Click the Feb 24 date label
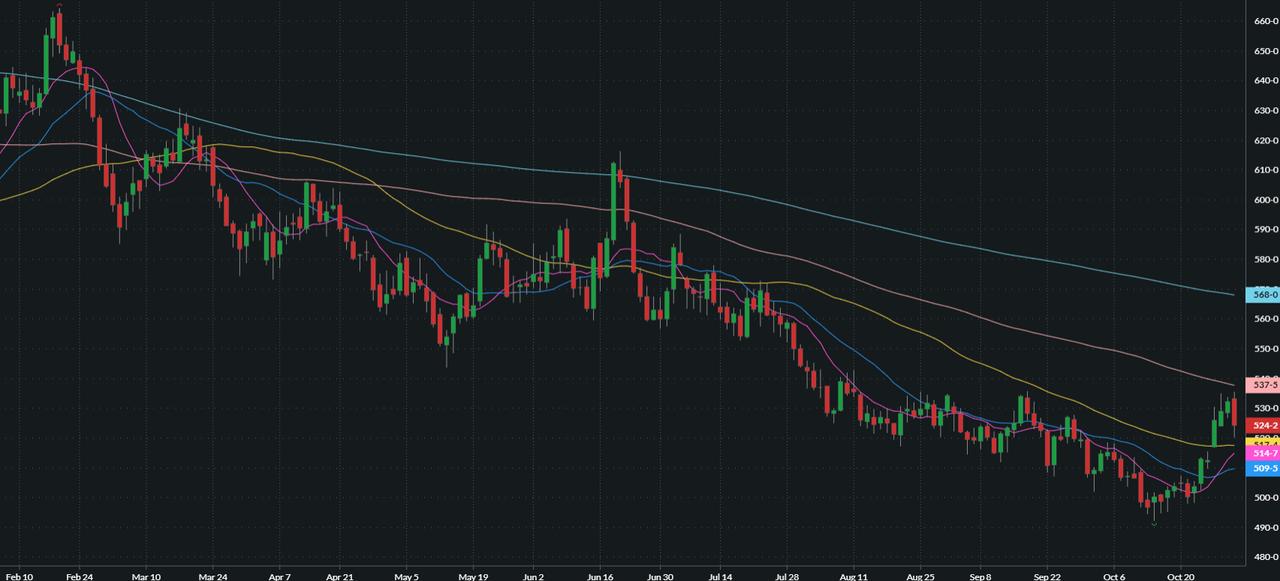Viewport: 1280px width, 581px height. (x=78, y=576)
